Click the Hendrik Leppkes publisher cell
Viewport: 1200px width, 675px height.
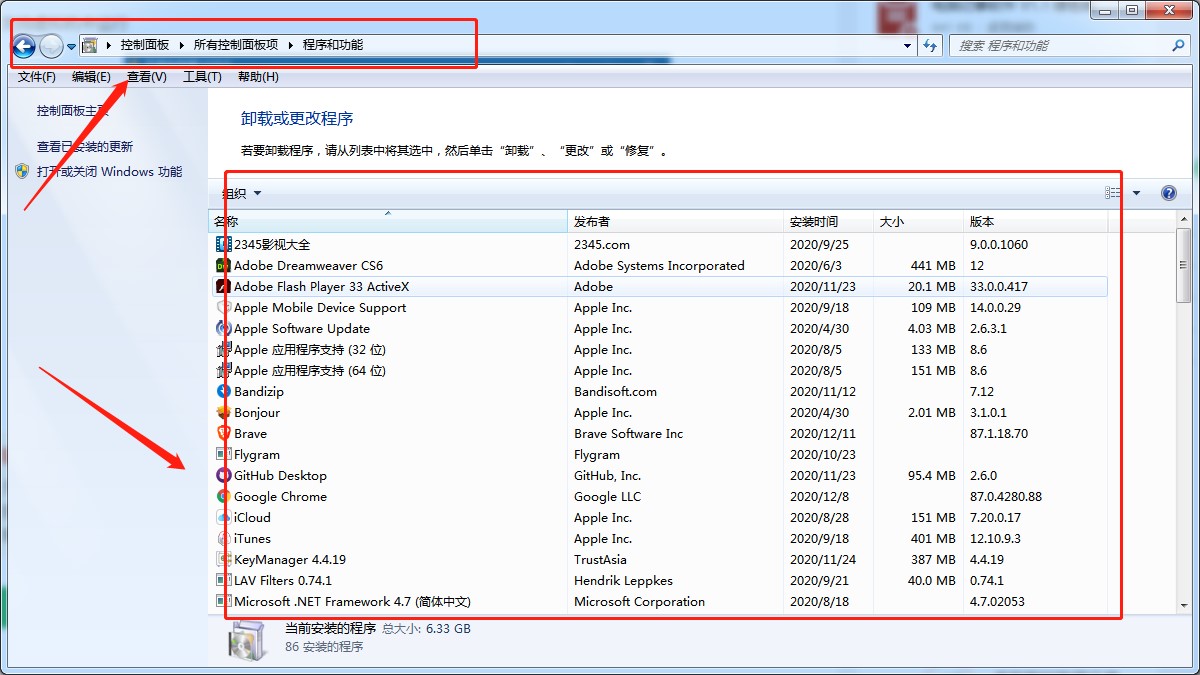[x=621, y=580]
